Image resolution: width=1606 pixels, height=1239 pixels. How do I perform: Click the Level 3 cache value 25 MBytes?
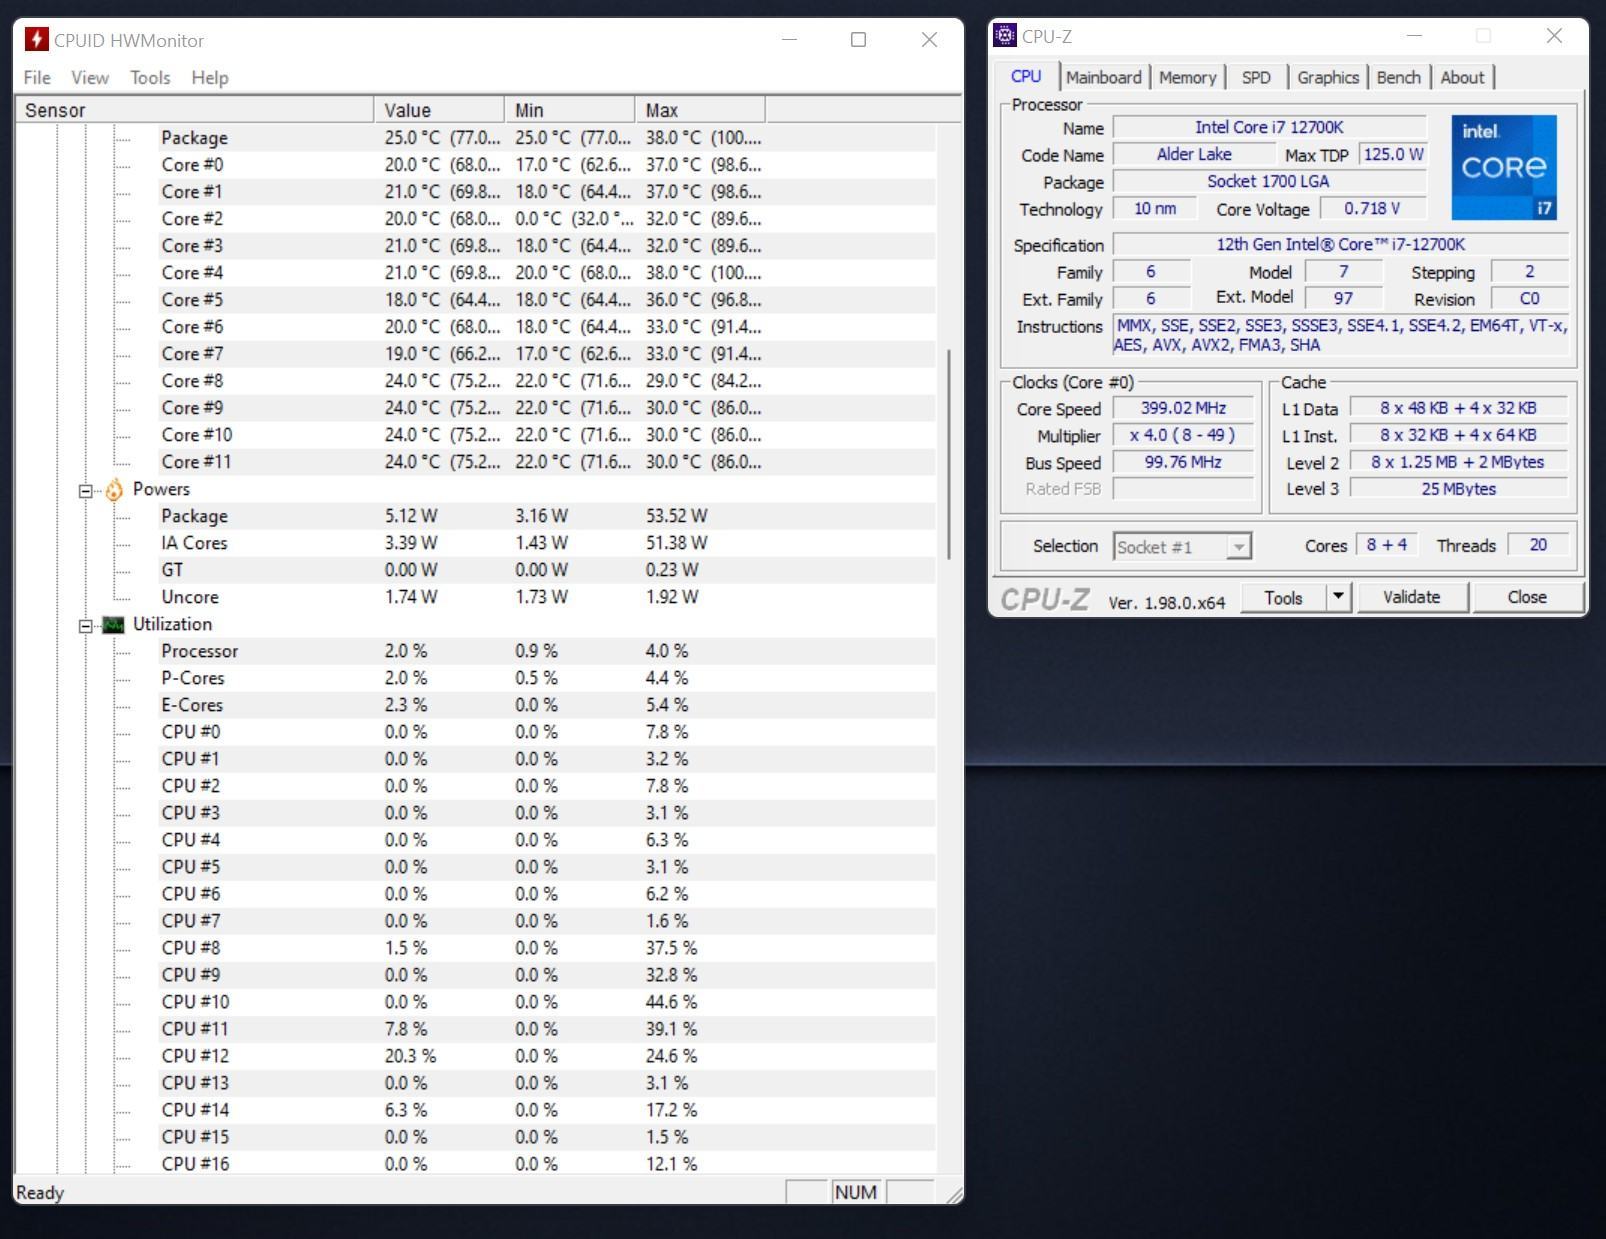[1458, 489]
